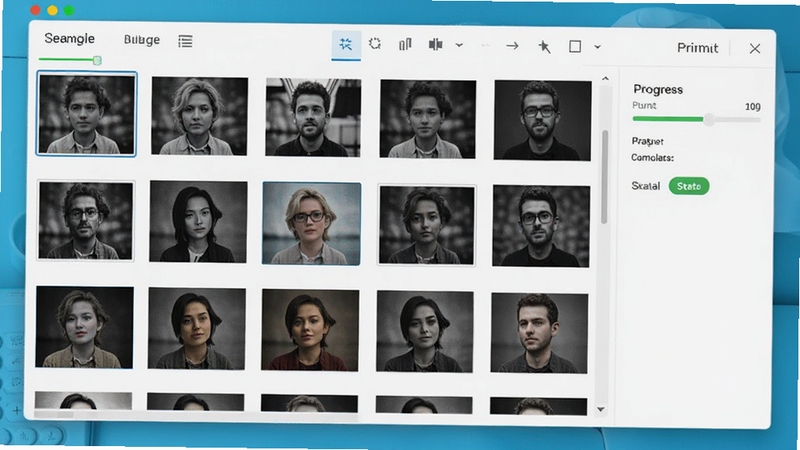The width and height of the screenshot is (800, 450).
Task: Click the scroll down arrow
Action: pos(601,409)
